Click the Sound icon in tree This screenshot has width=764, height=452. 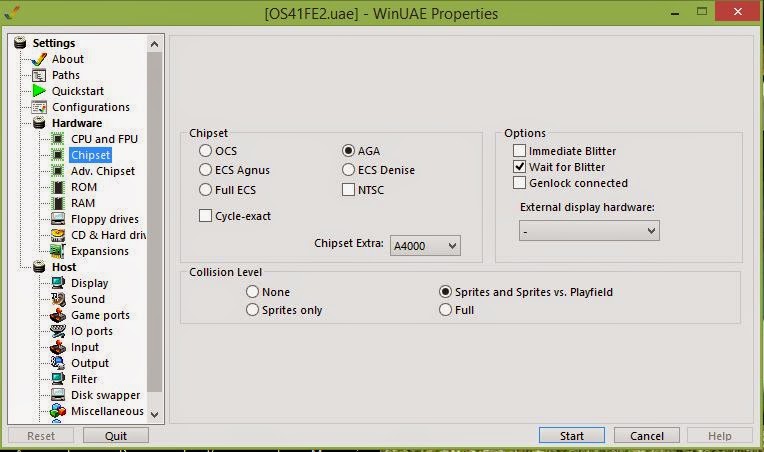(x=58, y=299)
